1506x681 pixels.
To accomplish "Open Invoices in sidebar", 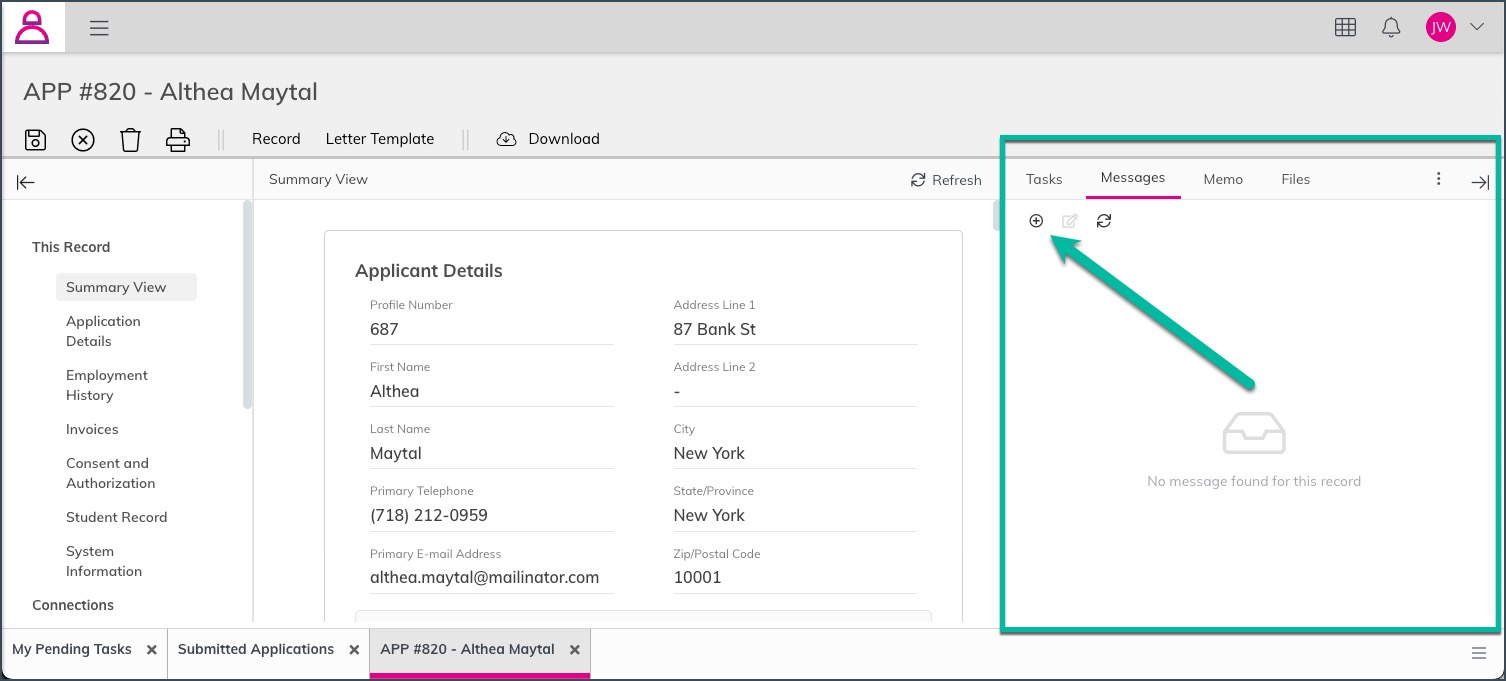I will (92, 429).
